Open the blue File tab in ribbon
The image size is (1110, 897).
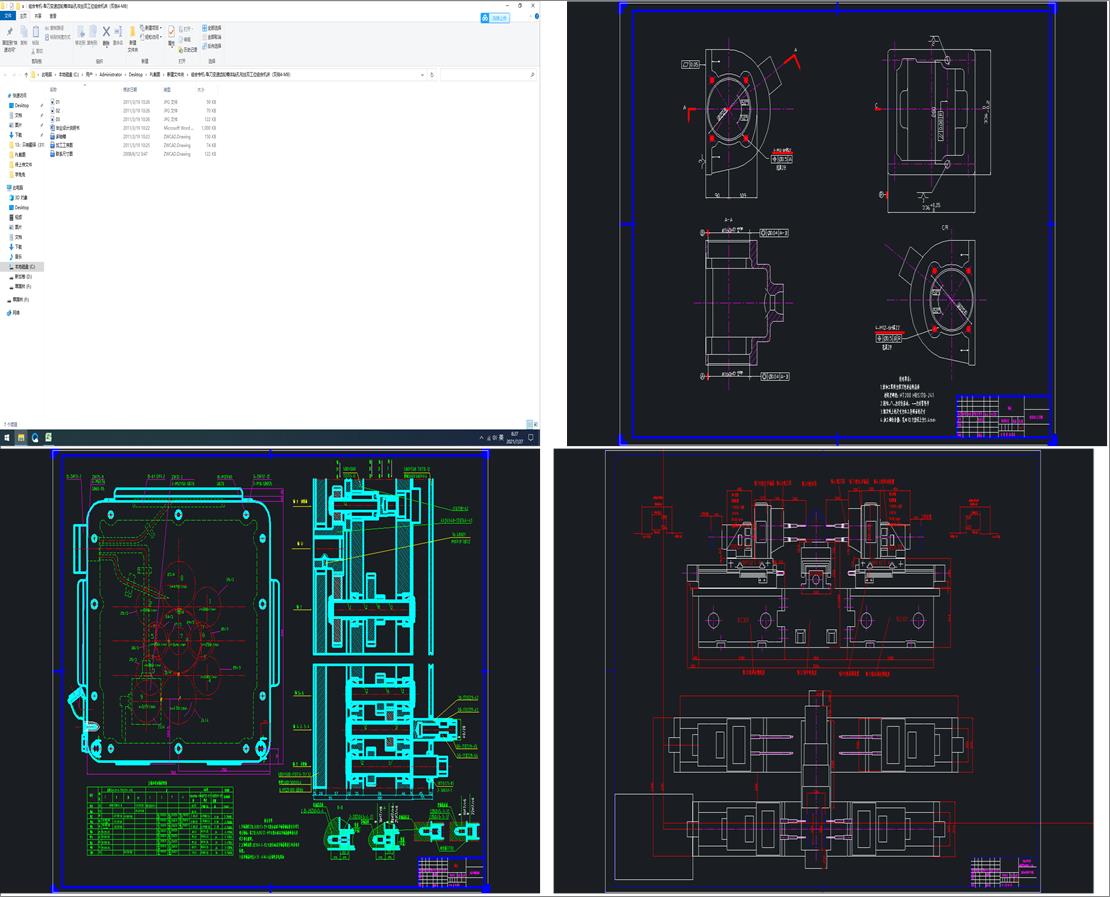pyautogui.click(x=9, y=16)
